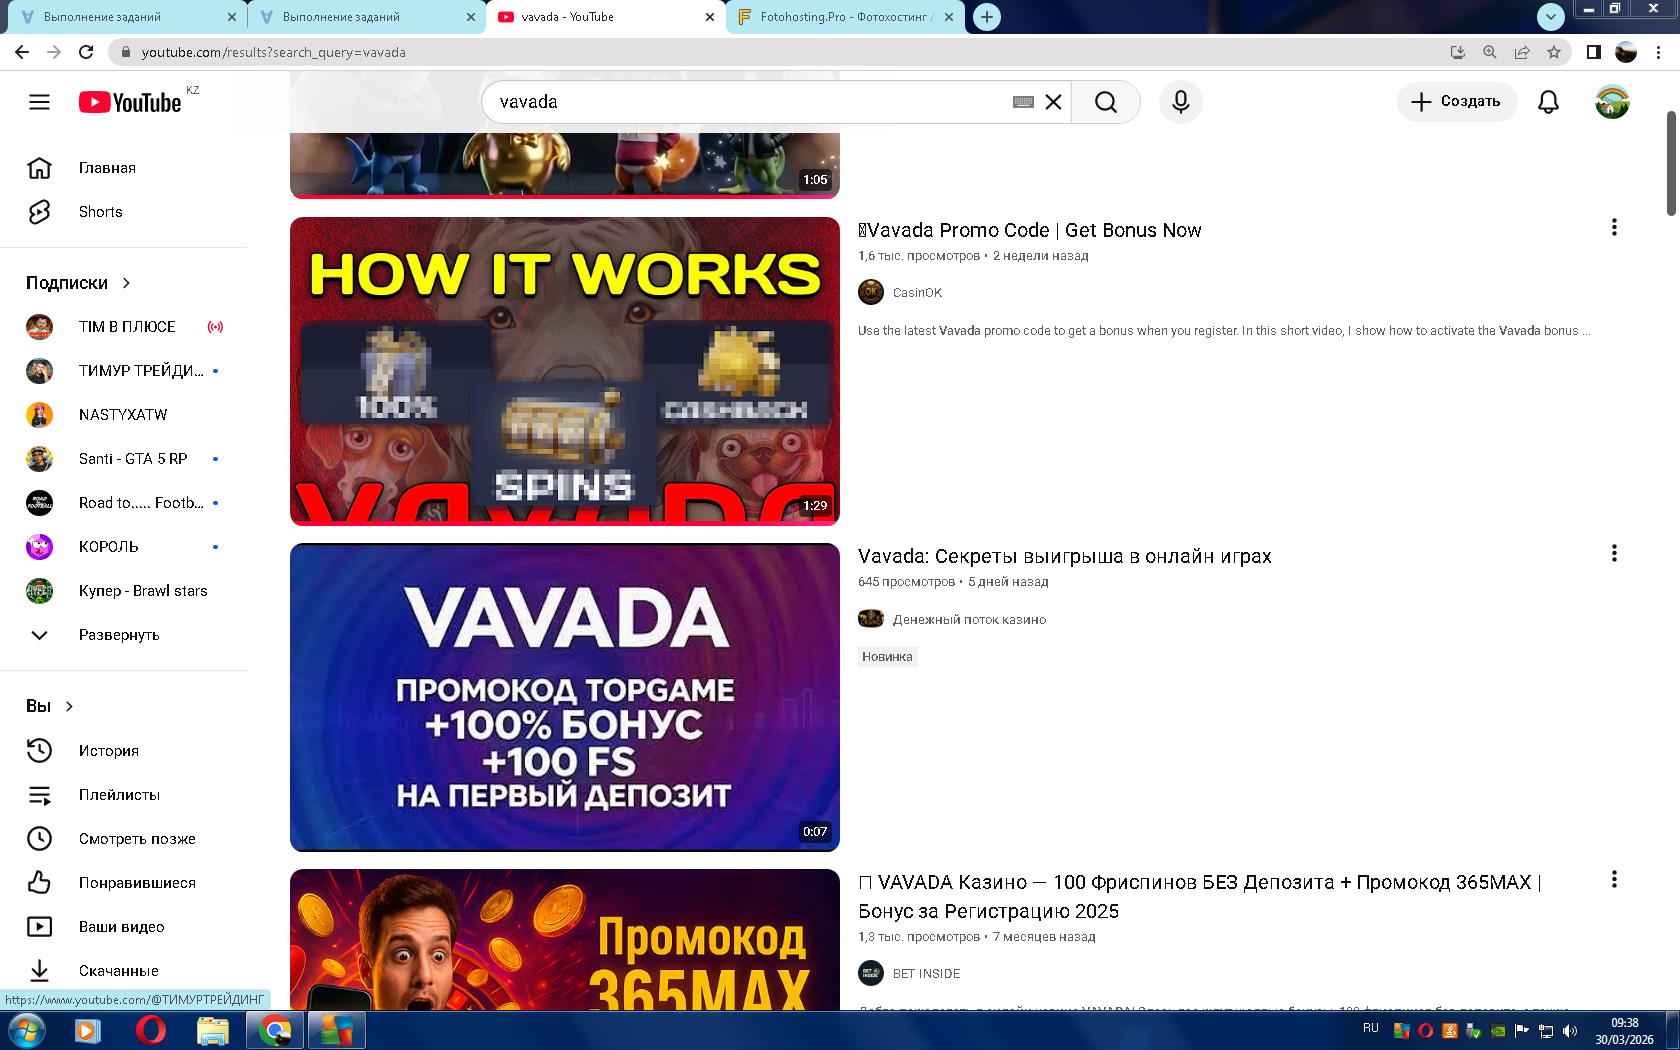Open the taskbar clock and date
The height and width of the screenshot is (1050, 1680).
tap(1624, 1031)
